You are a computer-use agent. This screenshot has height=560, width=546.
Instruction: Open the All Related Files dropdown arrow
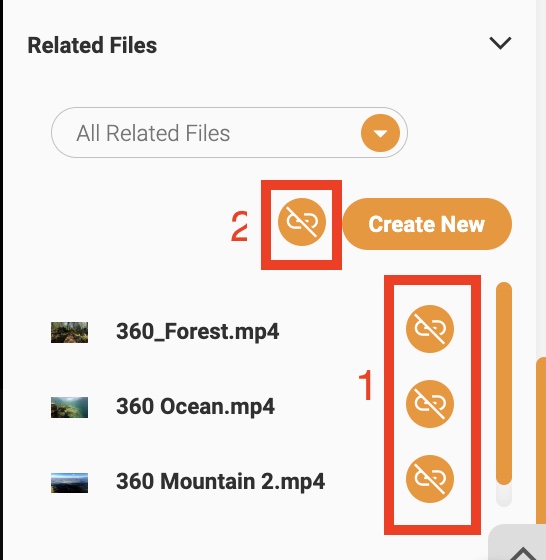pos(380,133)
